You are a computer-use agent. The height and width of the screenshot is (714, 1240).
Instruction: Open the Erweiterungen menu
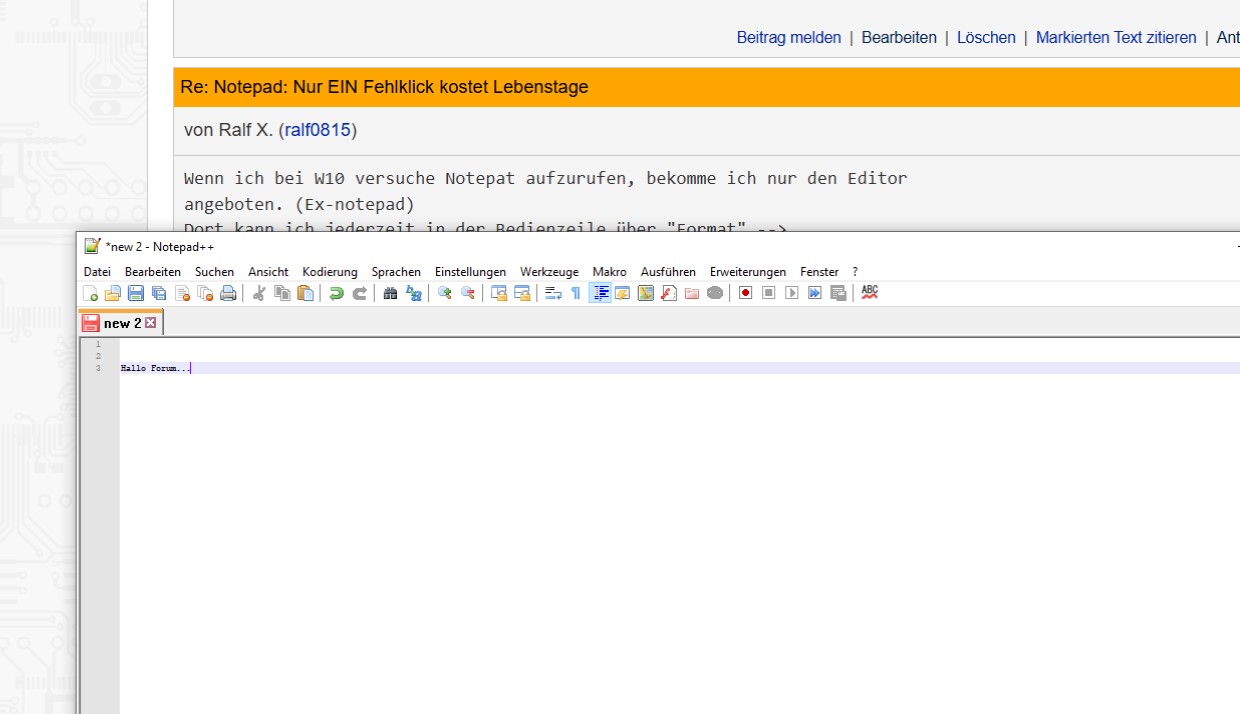pos(748,272)
